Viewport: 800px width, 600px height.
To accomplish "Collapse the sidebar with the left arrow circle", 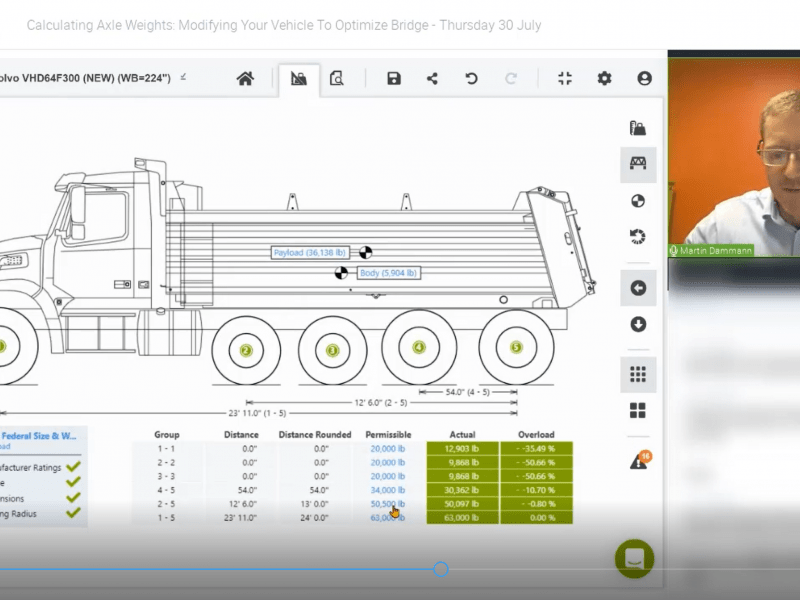I will point(638,288).
